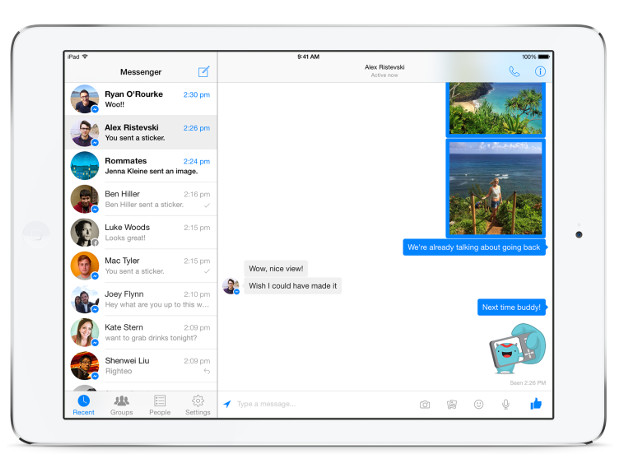Tap Luke Woods' black-and-white avatar
Image resolution: width=620 pixels, height=465 pixels.
(x=85, y=232)
